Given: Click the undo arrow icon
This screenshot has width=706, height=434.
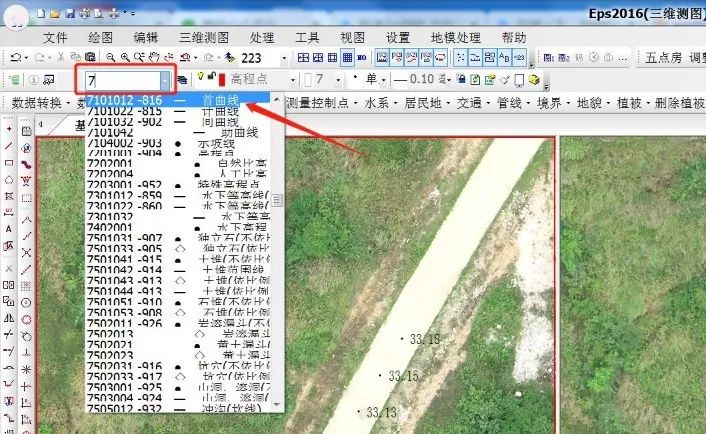Looking at the screenshot, I should pyautogui.click(x=16, y=58).
